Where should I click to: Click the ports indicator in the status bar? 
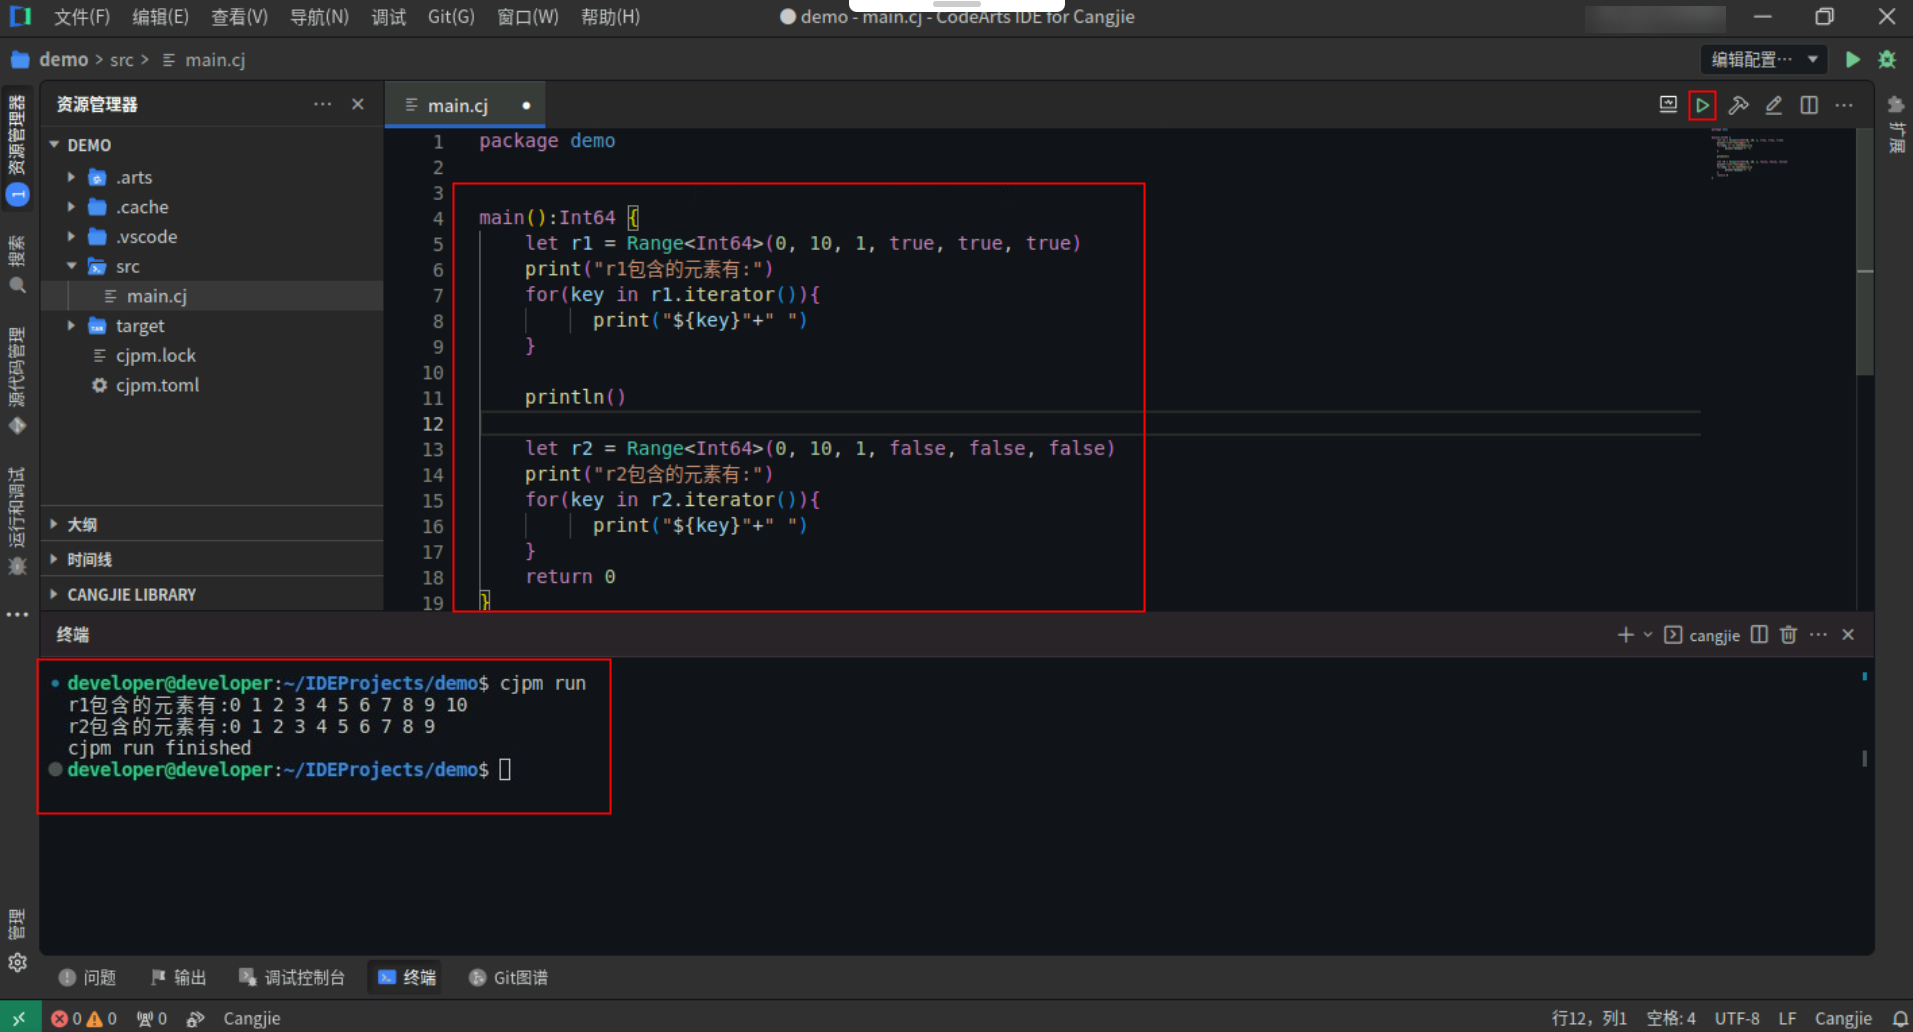point(152,1018)
